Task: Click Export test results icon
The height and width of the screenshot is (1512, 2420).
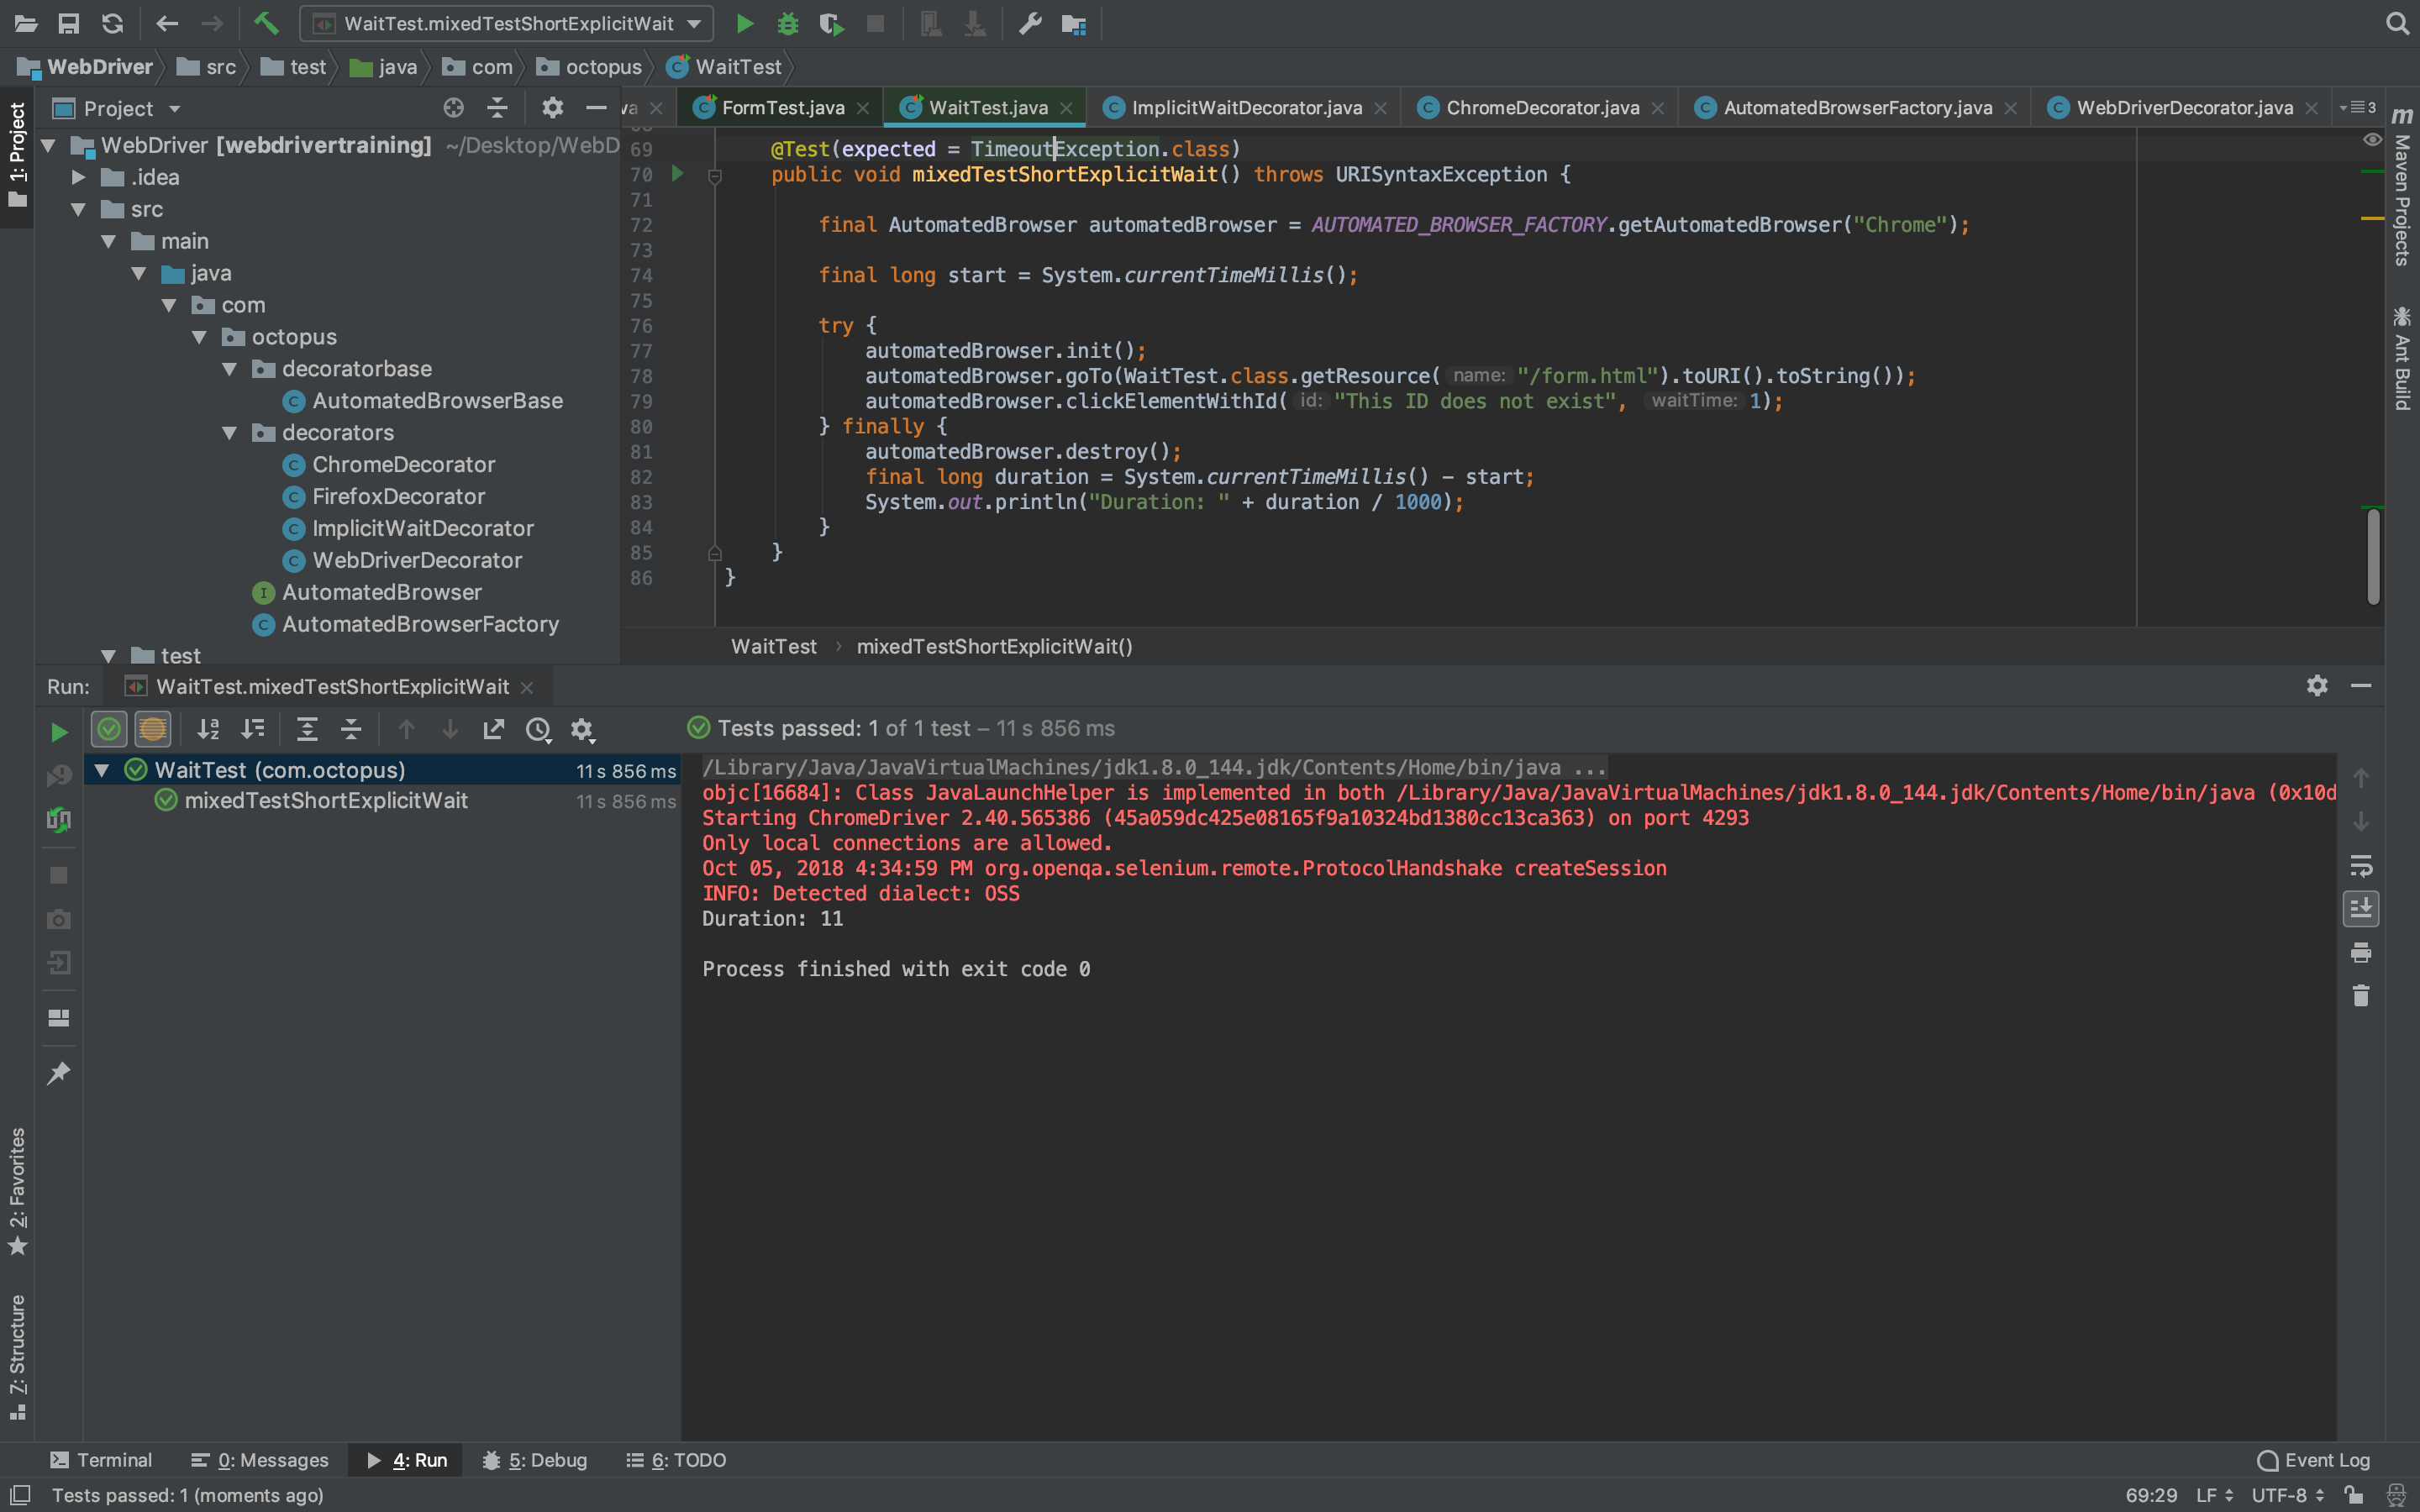Action: point(494,729)
